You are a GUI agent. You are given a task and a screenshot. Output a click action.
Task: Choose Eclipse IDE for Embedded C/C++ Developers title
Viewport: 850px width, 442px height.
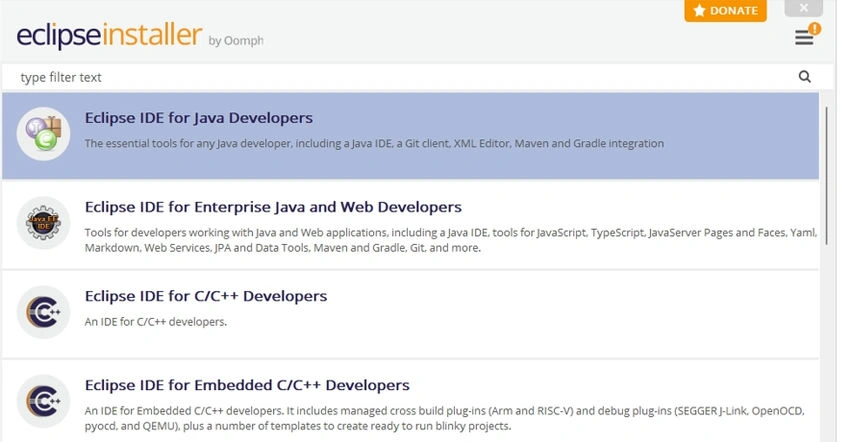(x=247, y=385)
